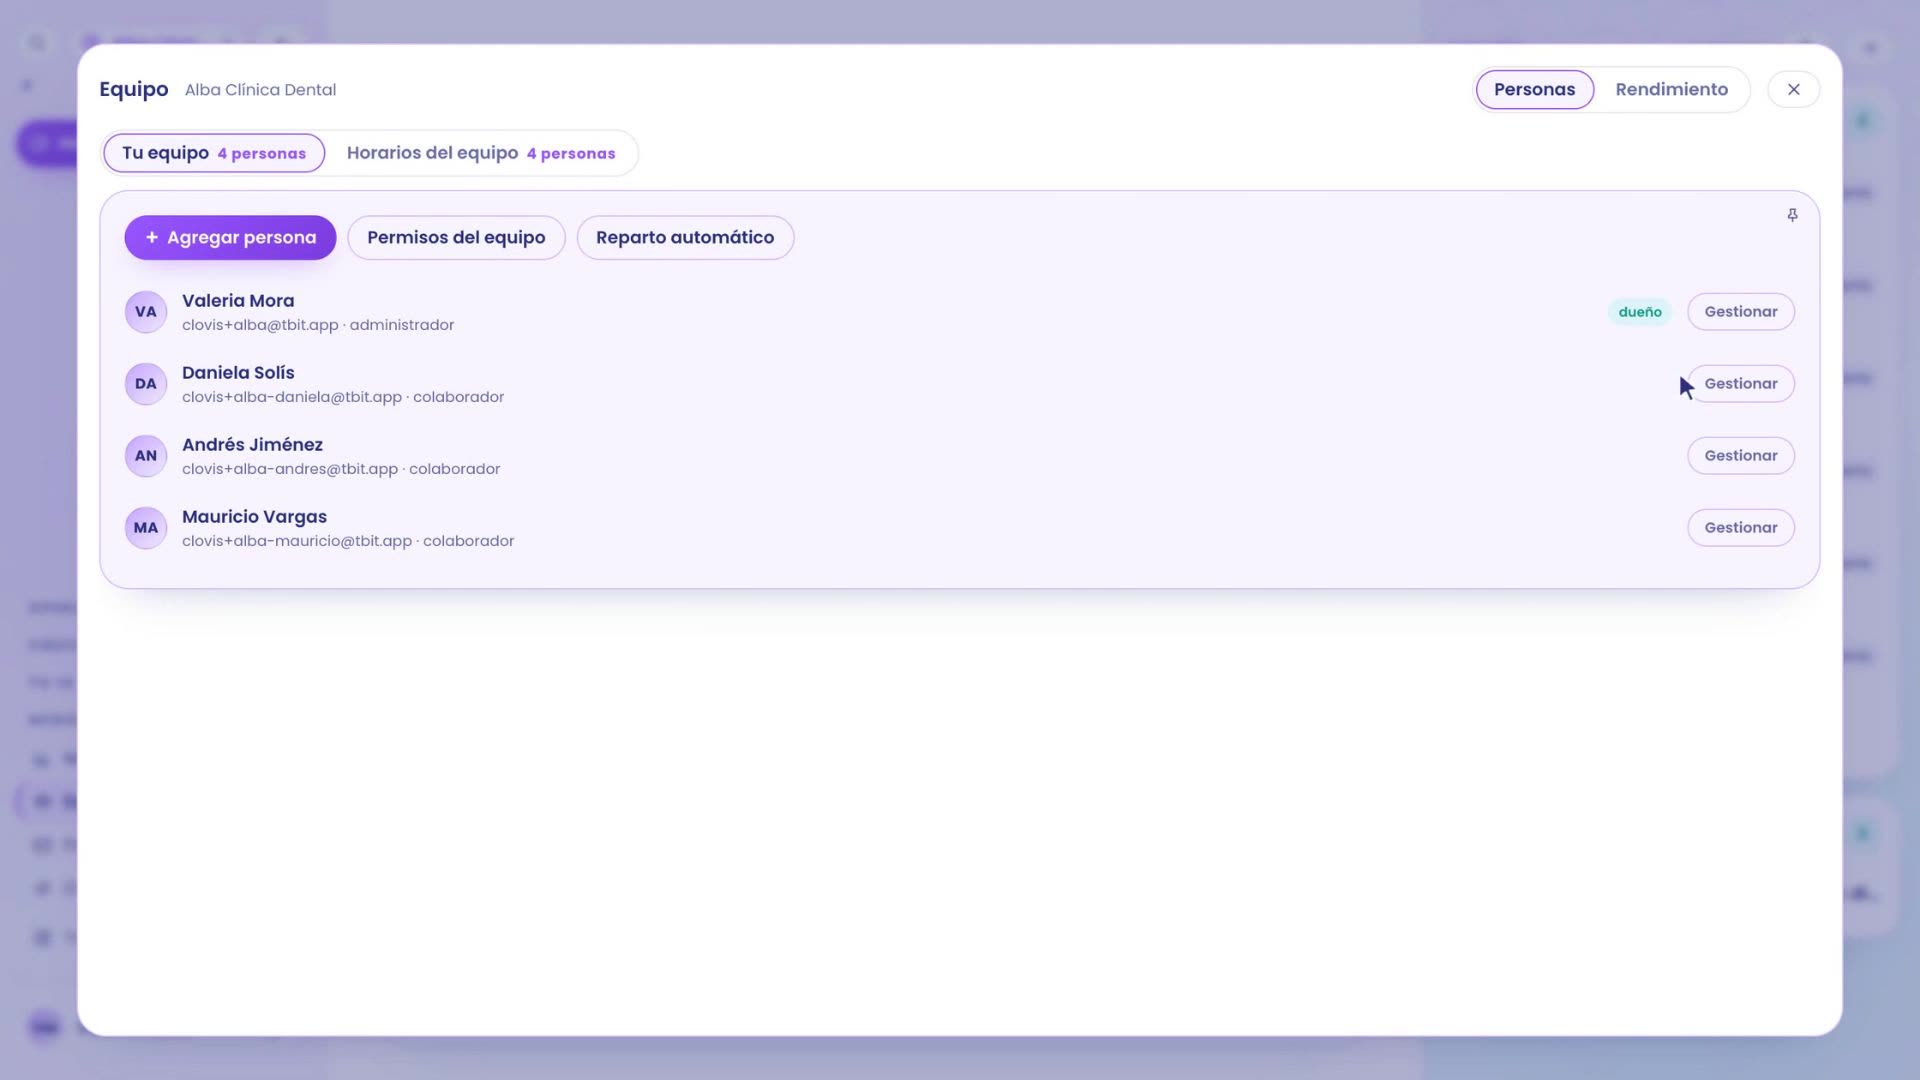Image resolution: width=1920 pixels, height=1080 pixels.
Task: Click the Equipo dialog title
Action: click(x=134, y=90)
